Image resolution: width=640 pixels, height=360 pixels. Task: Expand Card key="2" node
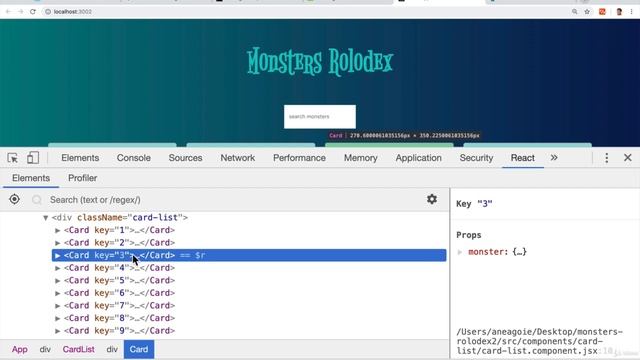58,243
